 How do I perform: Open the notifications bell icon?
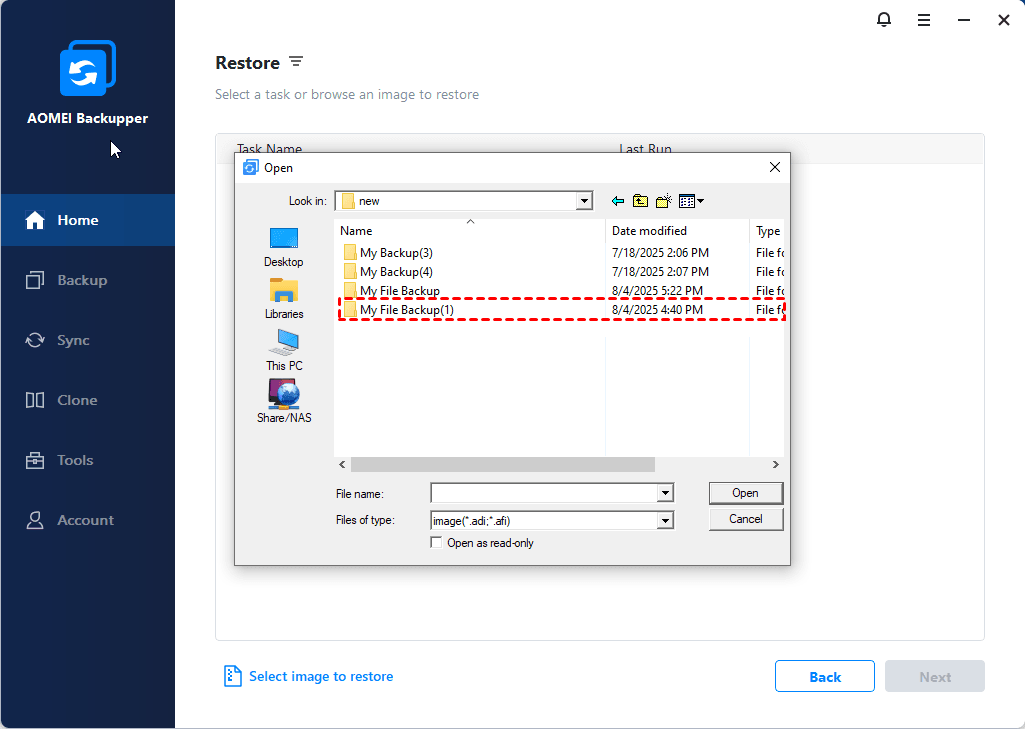884,20
